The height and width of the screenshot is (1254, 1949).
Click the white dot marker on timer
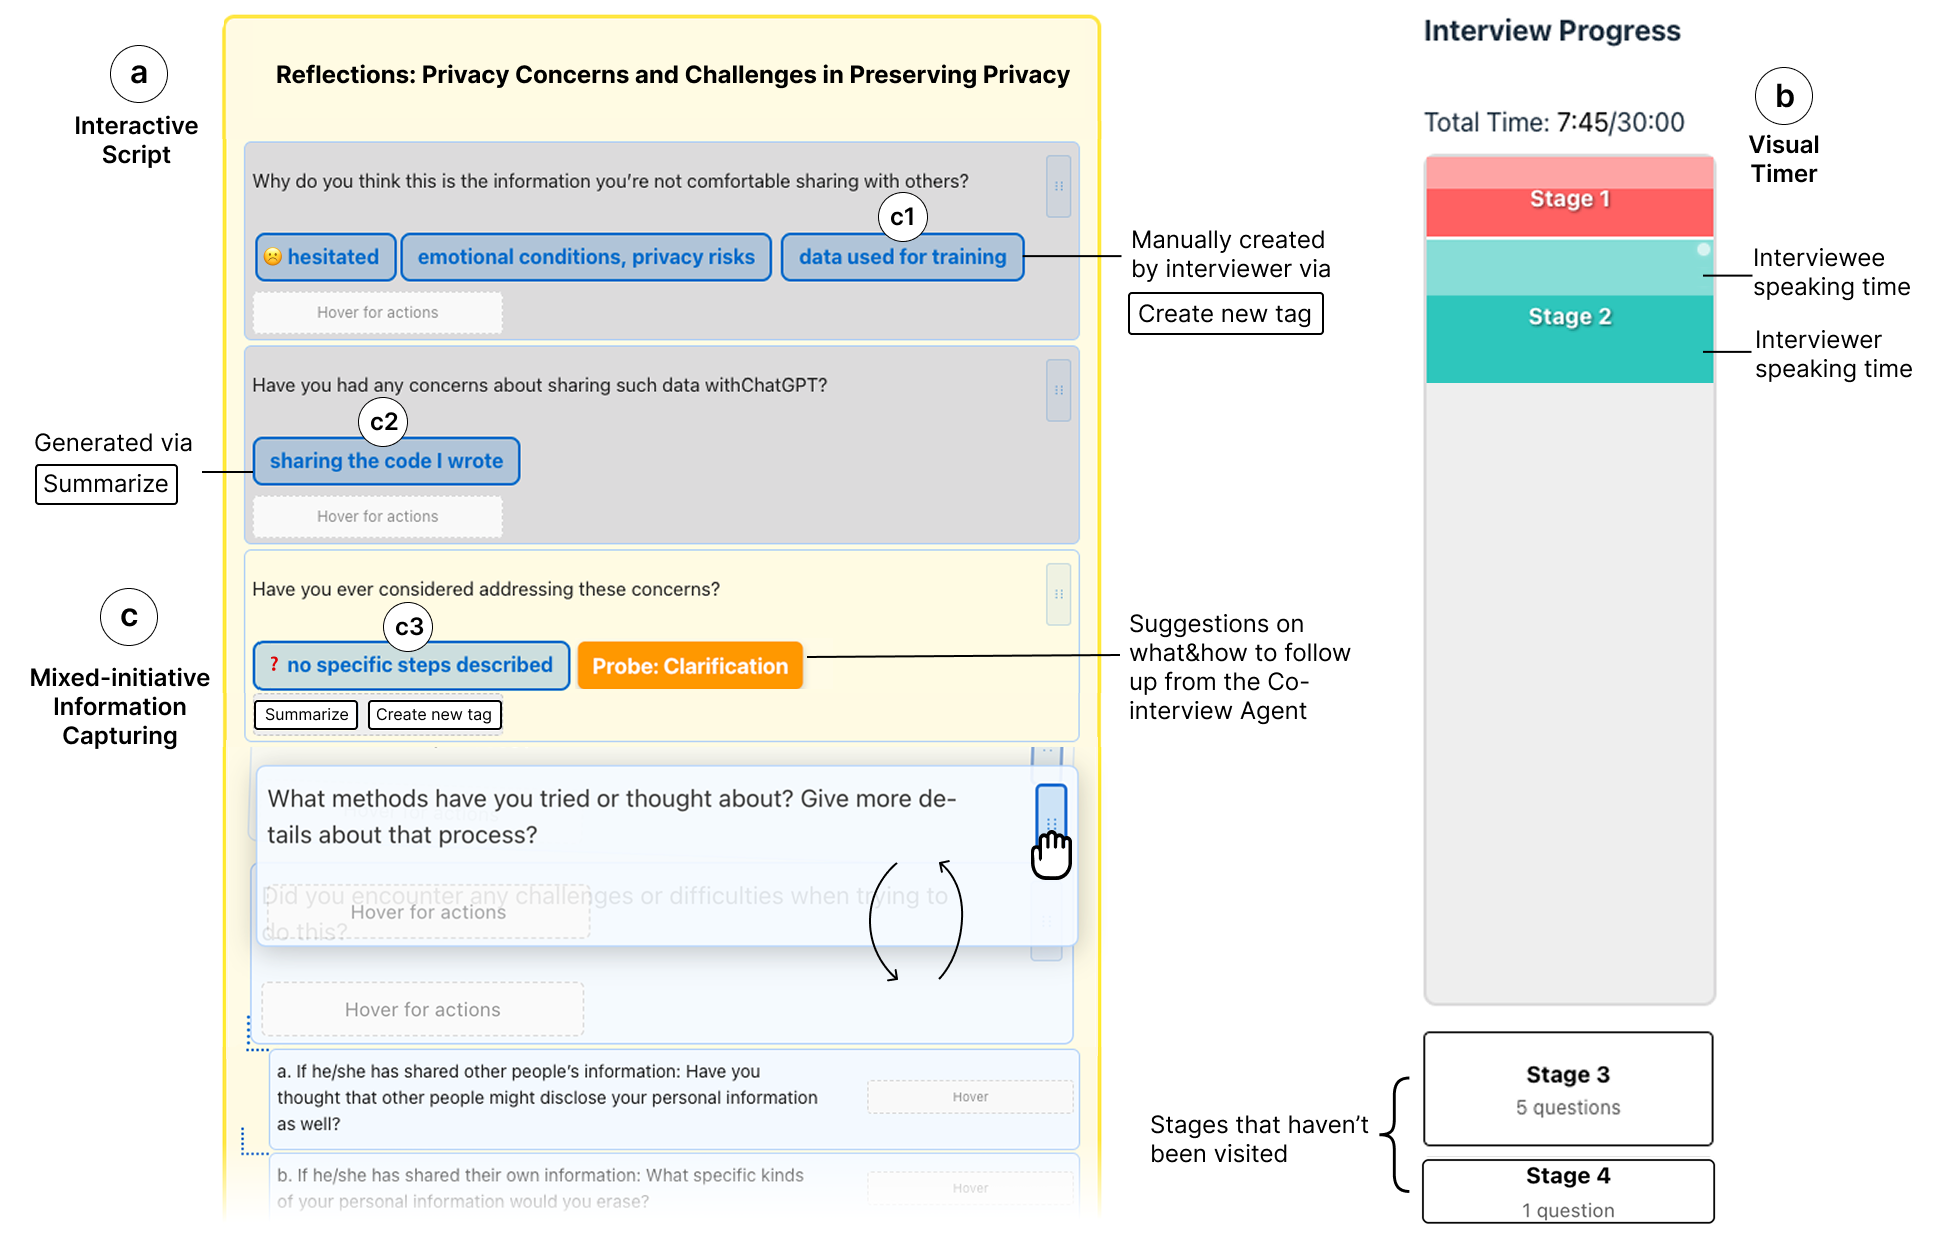click(1703, 249)
